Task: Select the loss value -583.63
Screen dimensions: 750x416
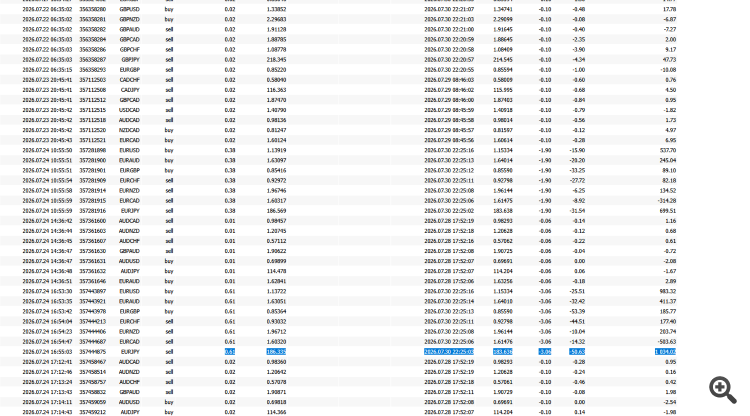Action: pos(667,341)
